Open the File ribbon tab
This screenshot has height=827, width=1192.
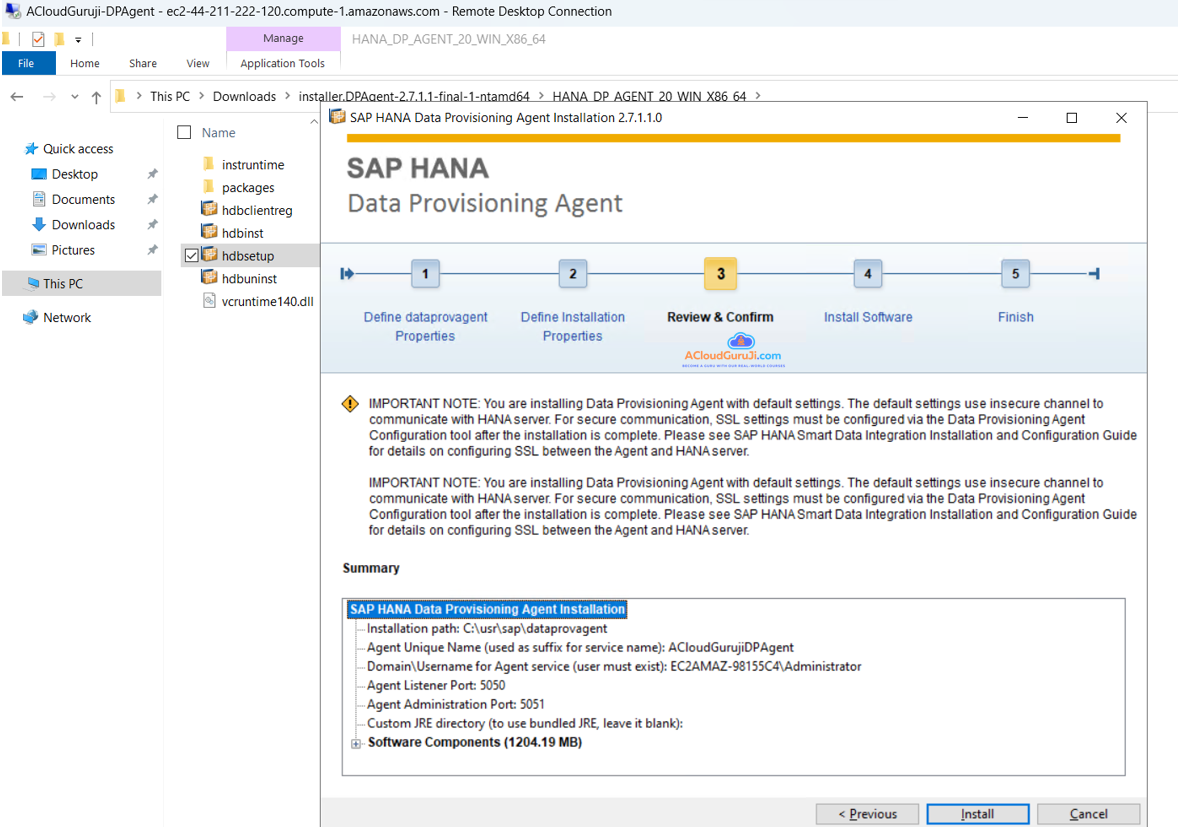[x=26, y=63]
